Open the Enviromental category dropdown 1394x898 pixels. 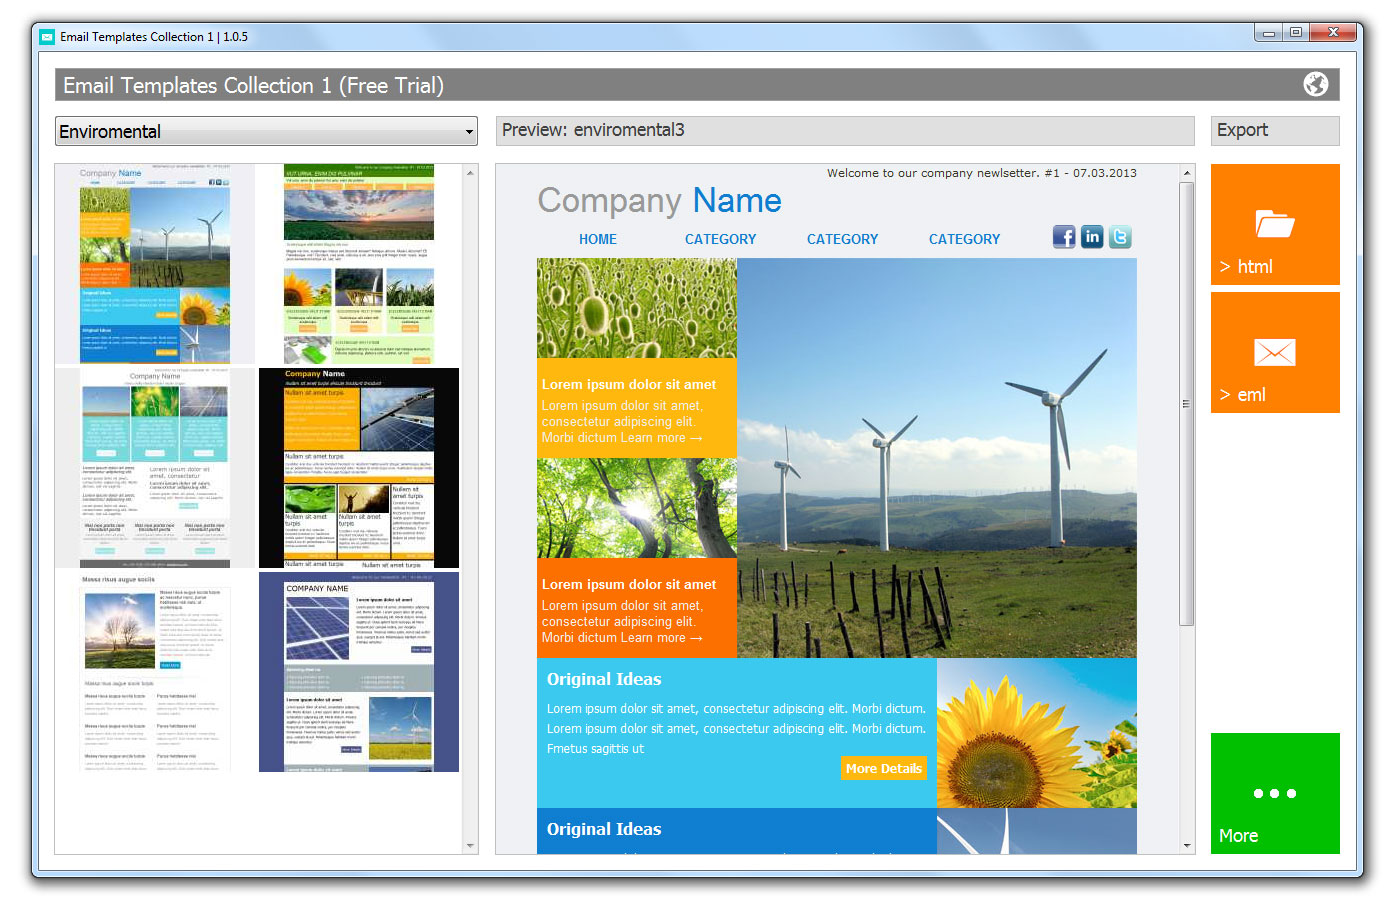point(266,131)
